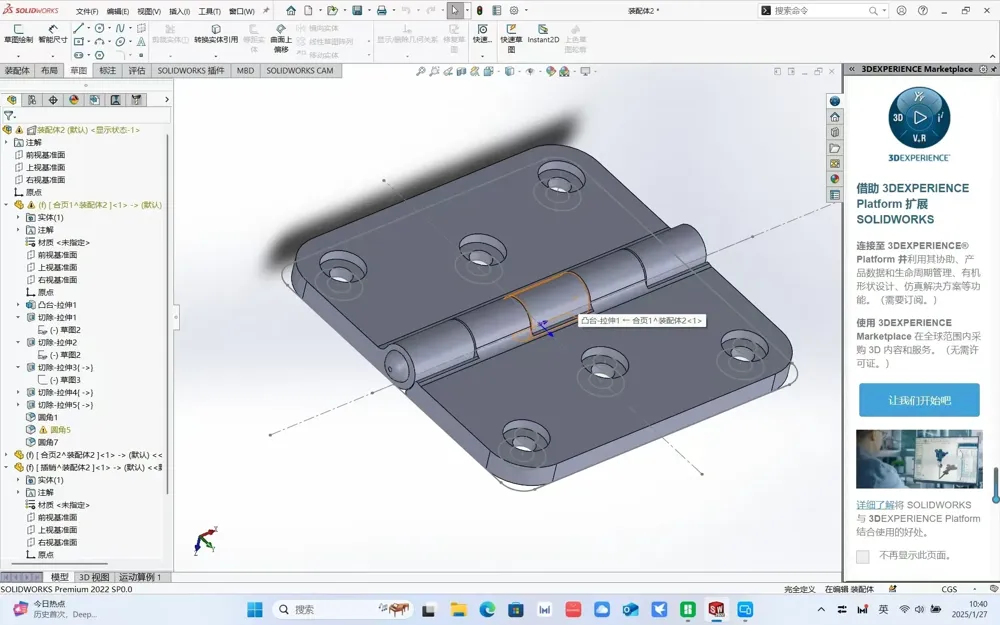The image size is (1000, 625).
Task: Open the ConfigurationManager tab icon
Action: pos(53,99)
